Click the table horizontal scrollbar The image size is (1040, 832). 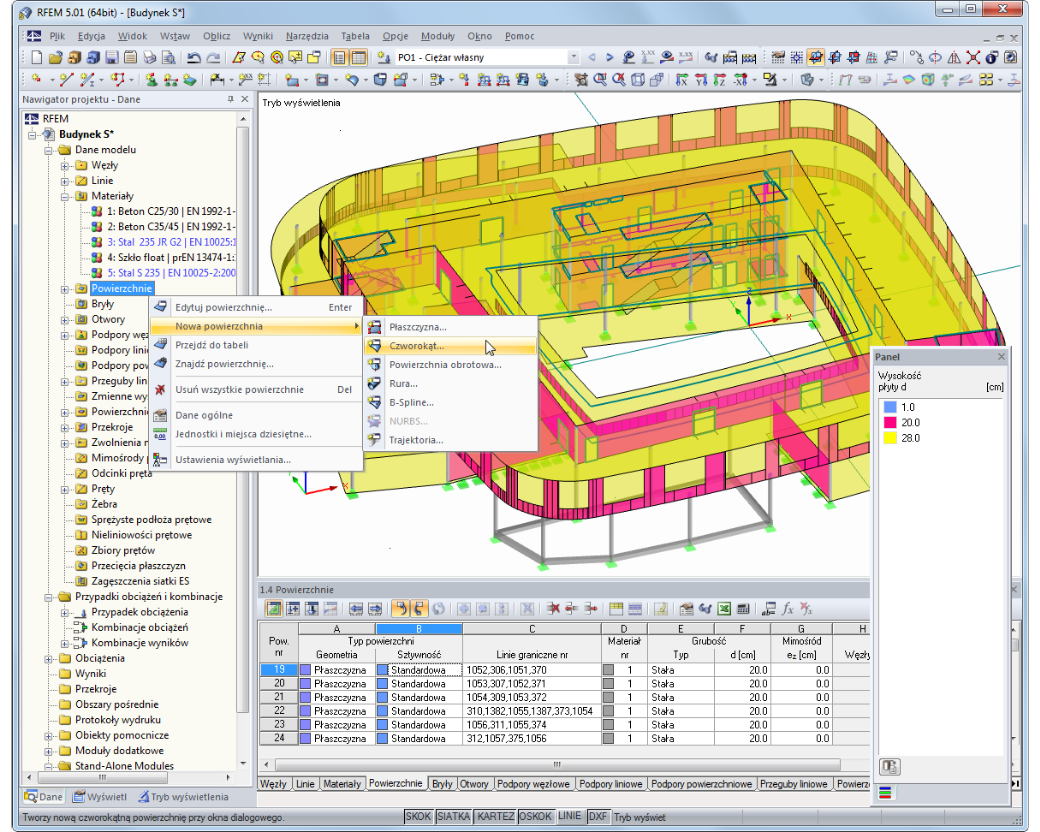(557, 764)
